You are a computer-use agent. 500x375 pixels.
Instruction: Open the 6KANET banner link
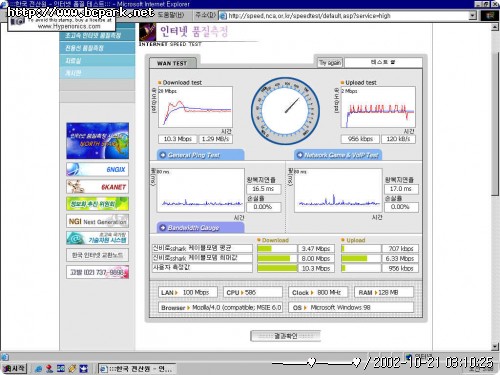(x=97, y=187)
